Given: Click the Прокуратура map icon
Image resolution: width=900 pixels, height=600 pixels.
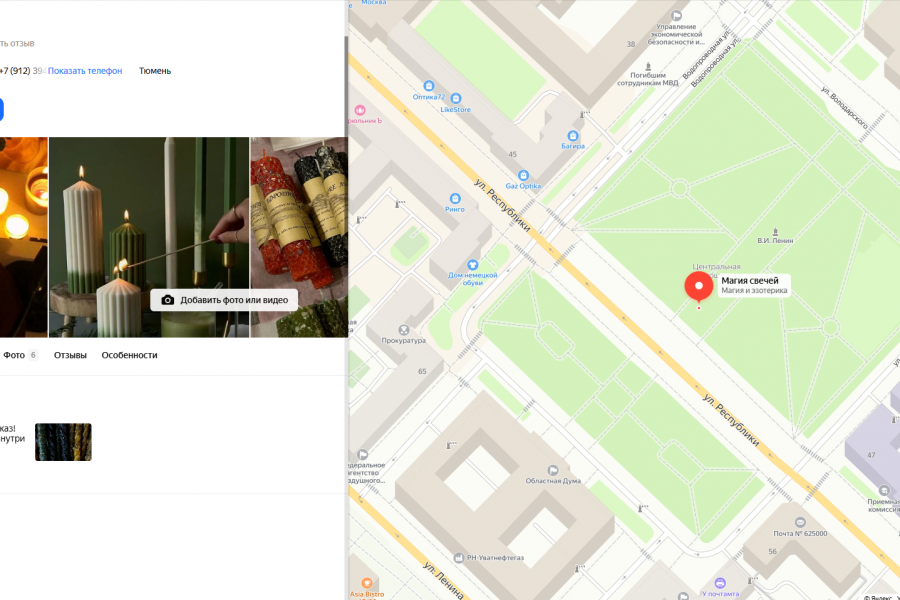Looking at the screenshot, I should [404, 330].
